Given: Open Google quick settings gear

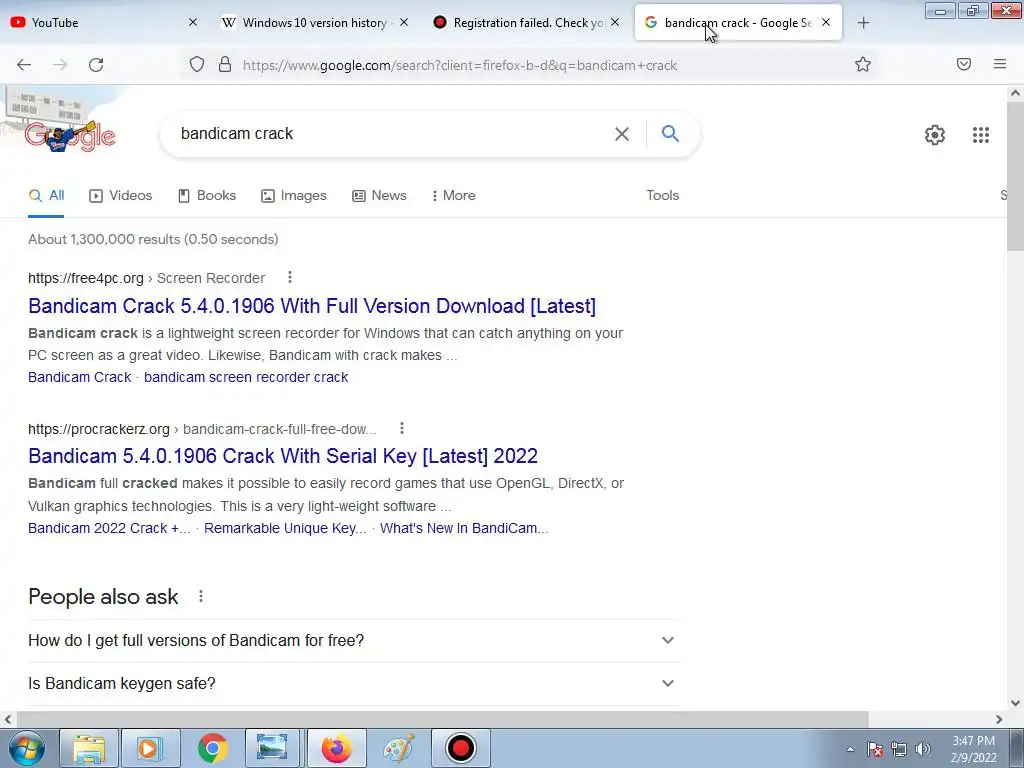Looking at the screenshot, I should click(935, 135).
